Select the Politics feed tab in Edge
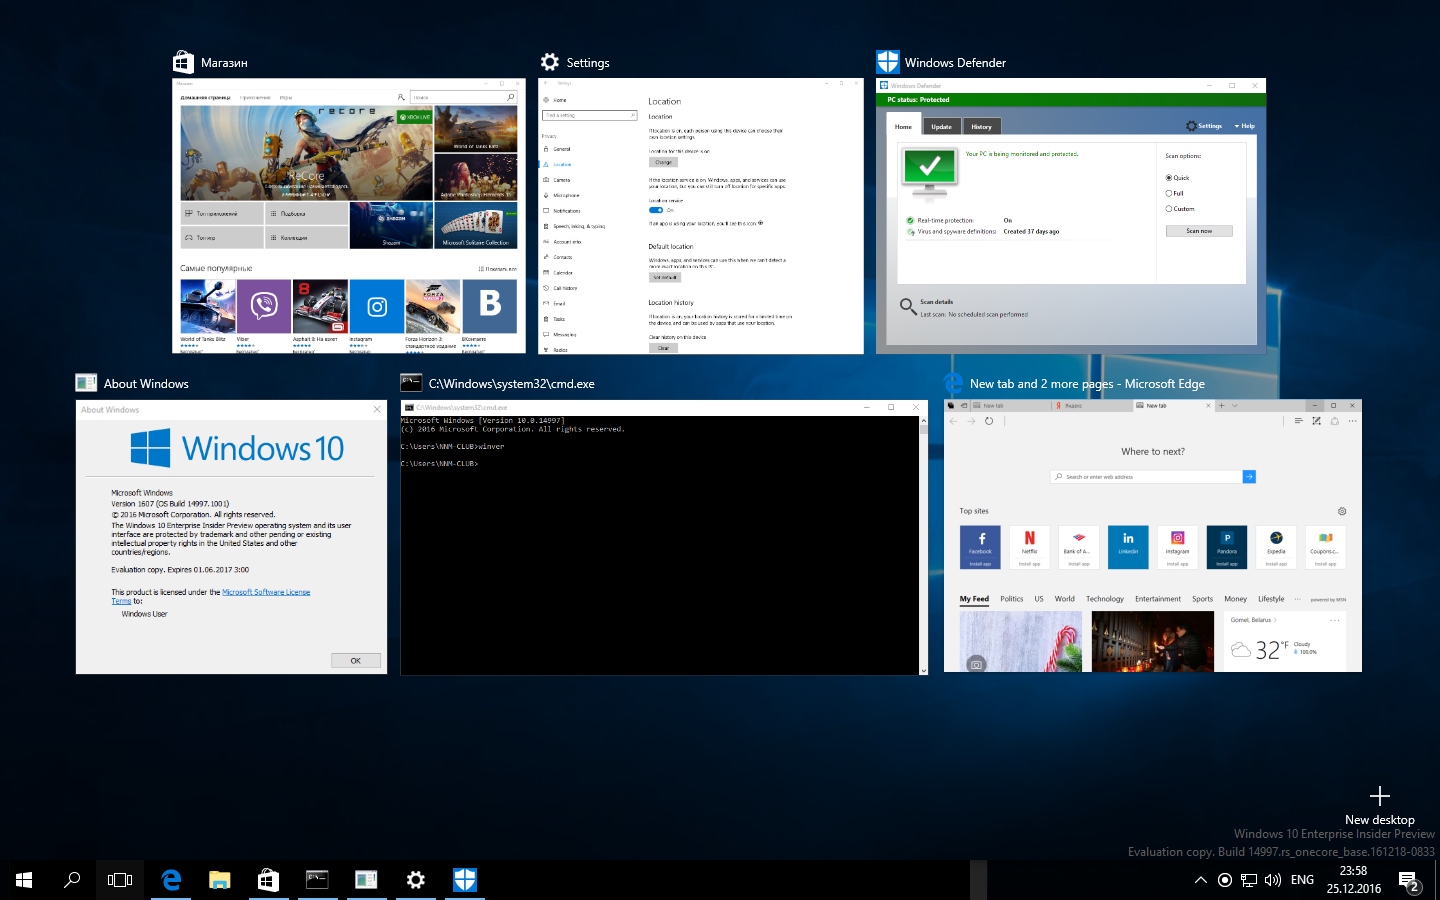 (1012, 599)
